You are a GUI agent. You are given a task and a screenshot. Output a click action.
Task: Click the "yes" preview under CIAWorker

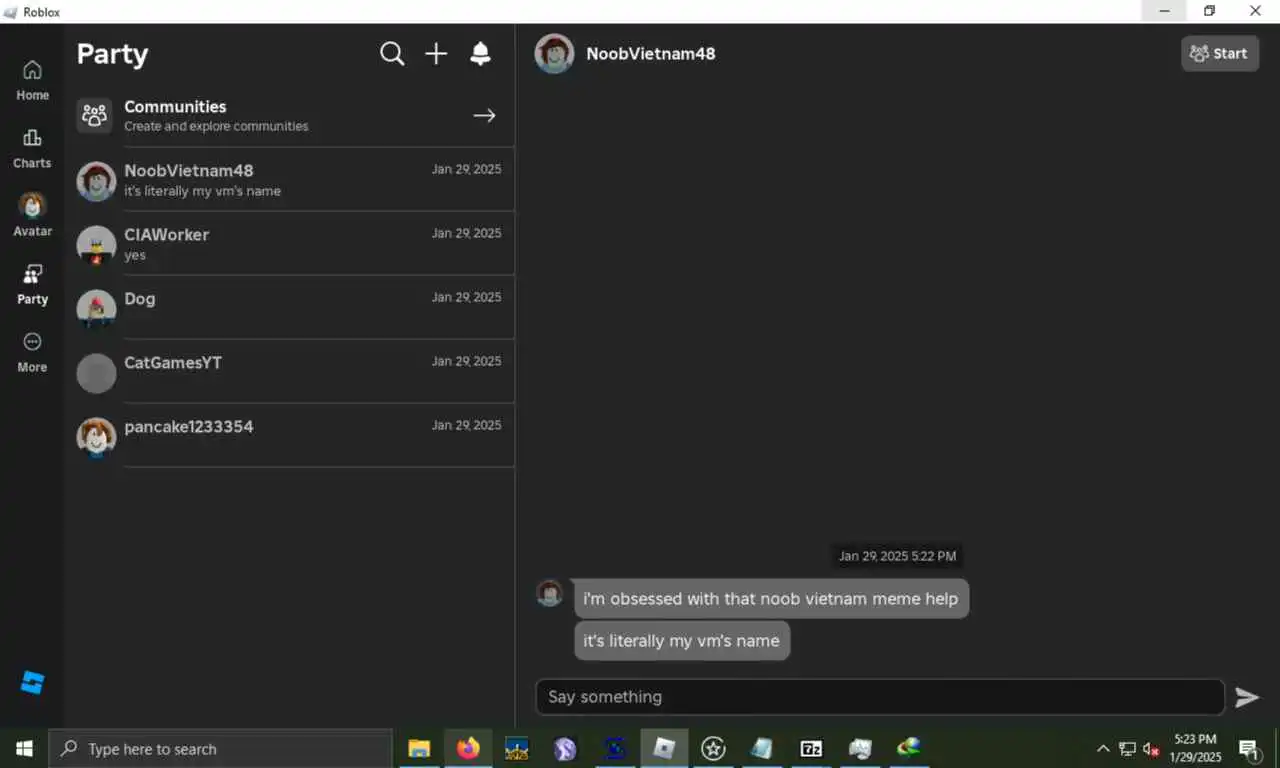coord(135,256)
